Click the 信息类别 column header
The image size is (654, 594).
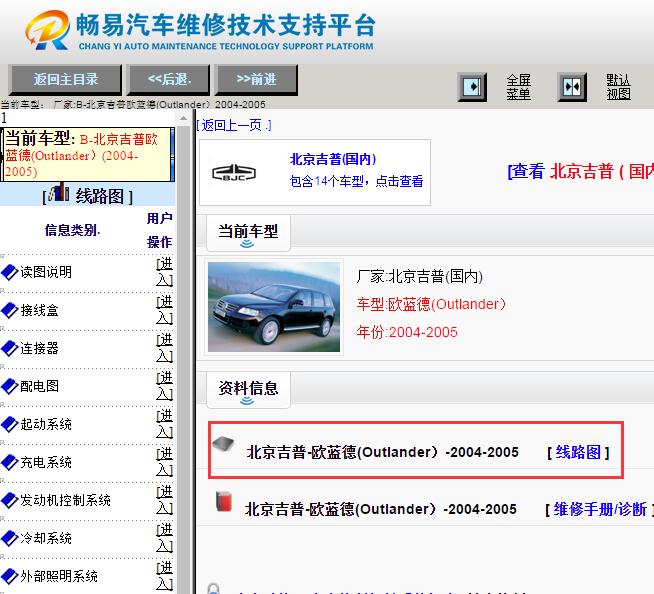pos(73,230)
